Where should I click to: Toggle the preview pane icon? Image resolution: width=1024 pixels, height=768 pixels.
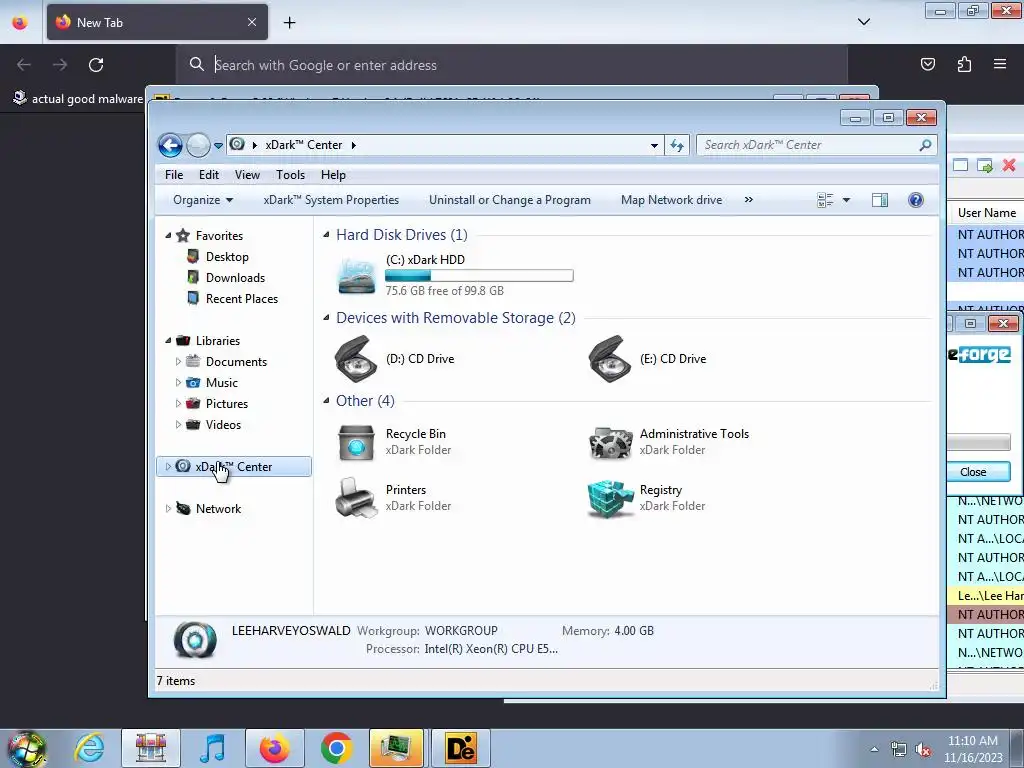(880, 200)
